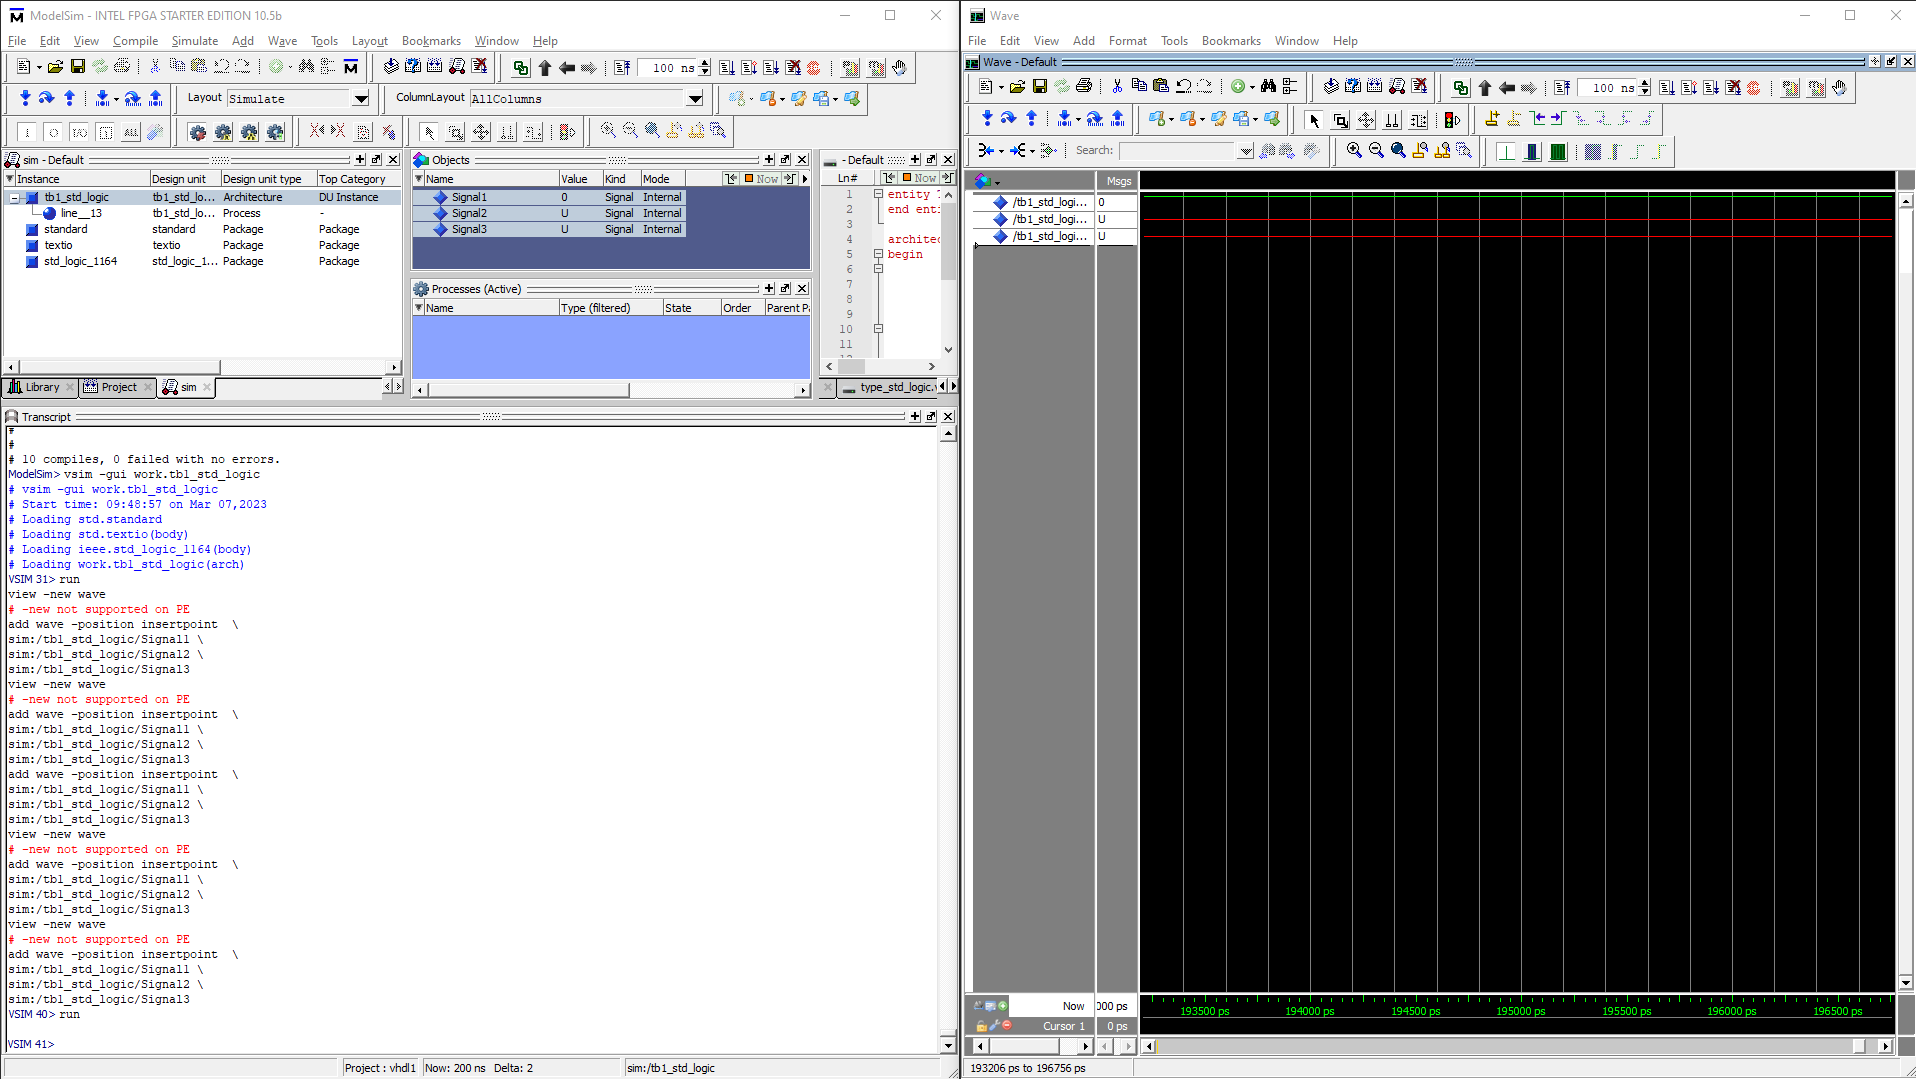This screenshot has height=1079, width=1916.
Task: Open the Compile menu in main window
Action: (135, 41)
